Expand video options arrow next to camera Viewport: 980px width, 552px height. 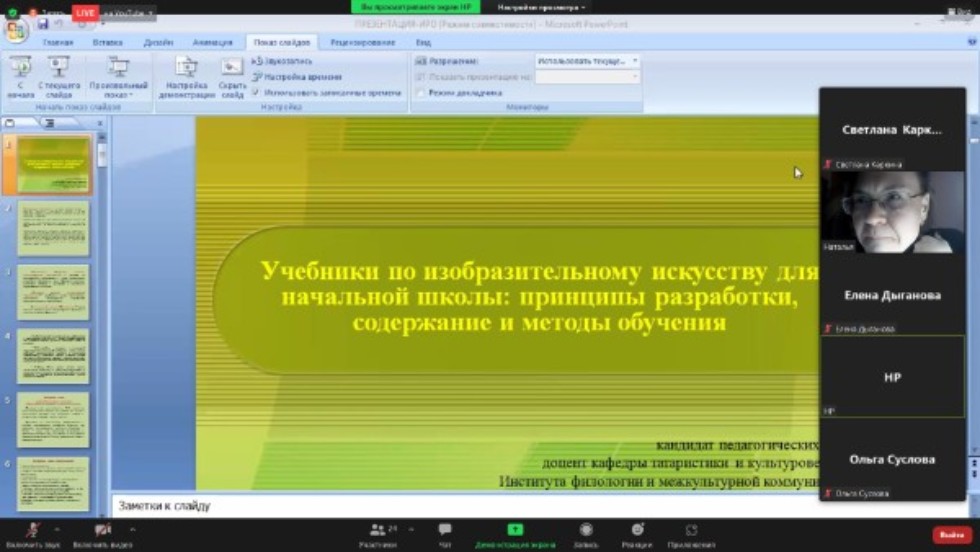coord(132,529)
